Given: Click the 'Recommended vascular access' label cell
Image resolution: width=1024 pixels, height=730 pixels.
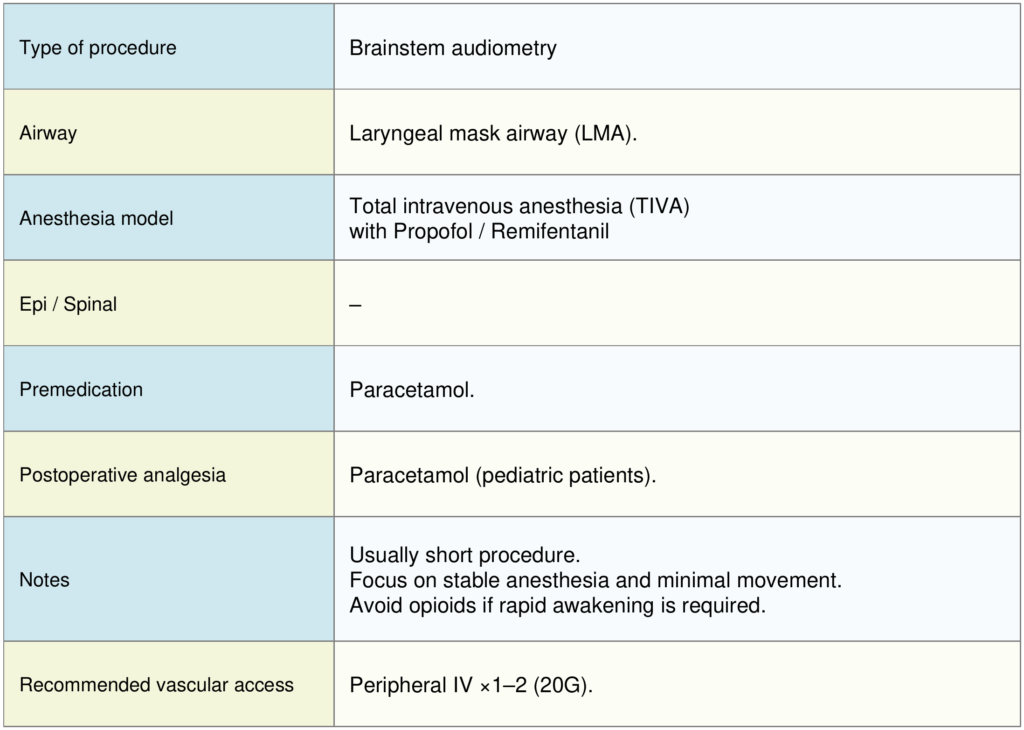Looking at the screenshot, I should [157, 685].
